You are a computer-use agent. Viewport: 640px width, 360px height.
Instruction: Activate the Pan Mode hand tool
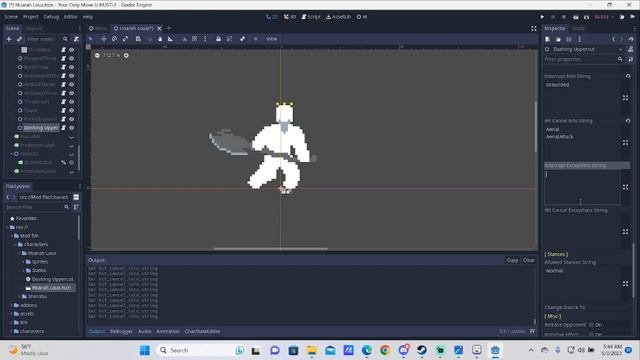tap(160, 39)
